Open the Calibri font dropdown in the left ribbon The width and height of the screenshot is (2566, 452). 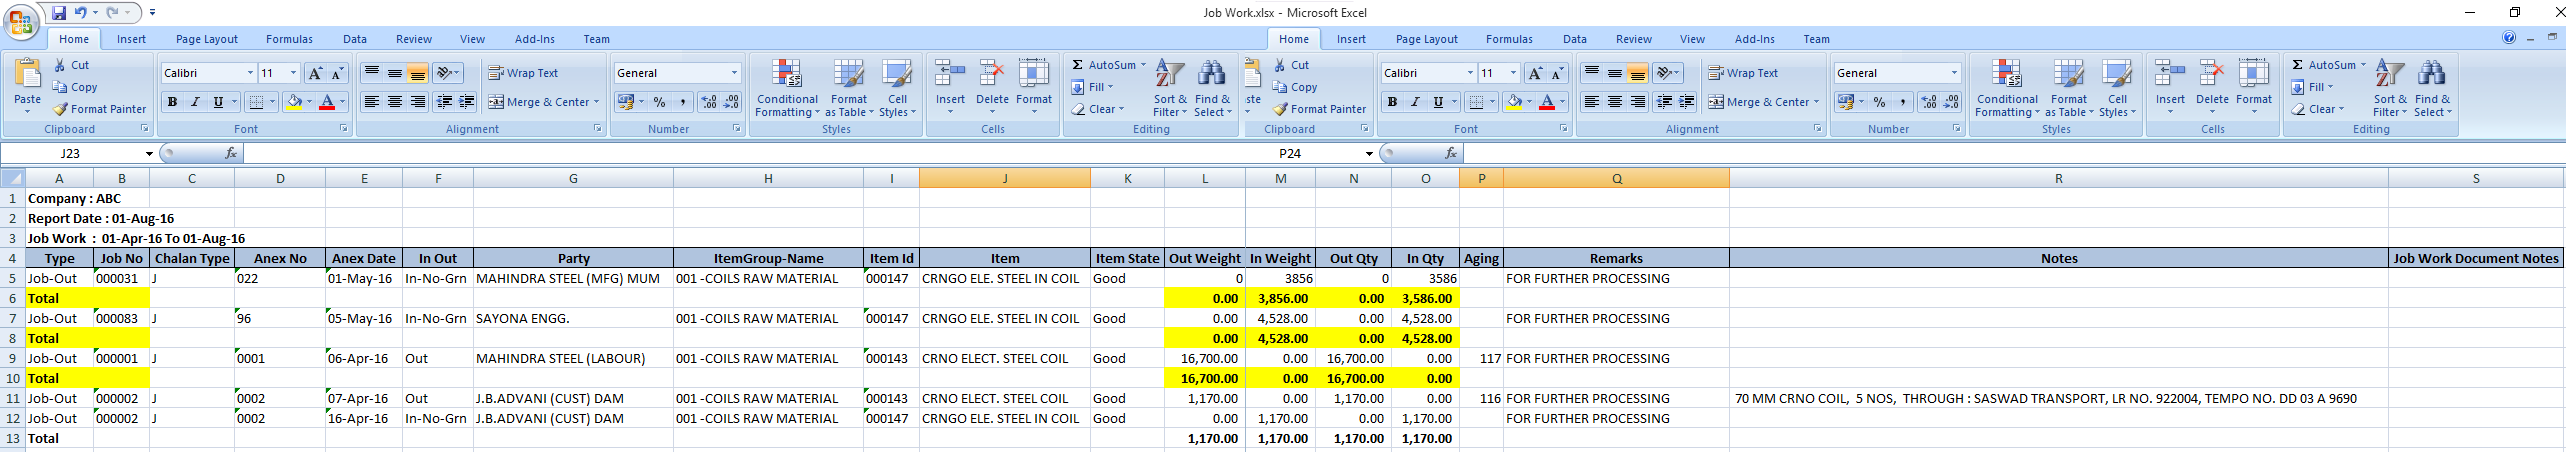[250, 73]
